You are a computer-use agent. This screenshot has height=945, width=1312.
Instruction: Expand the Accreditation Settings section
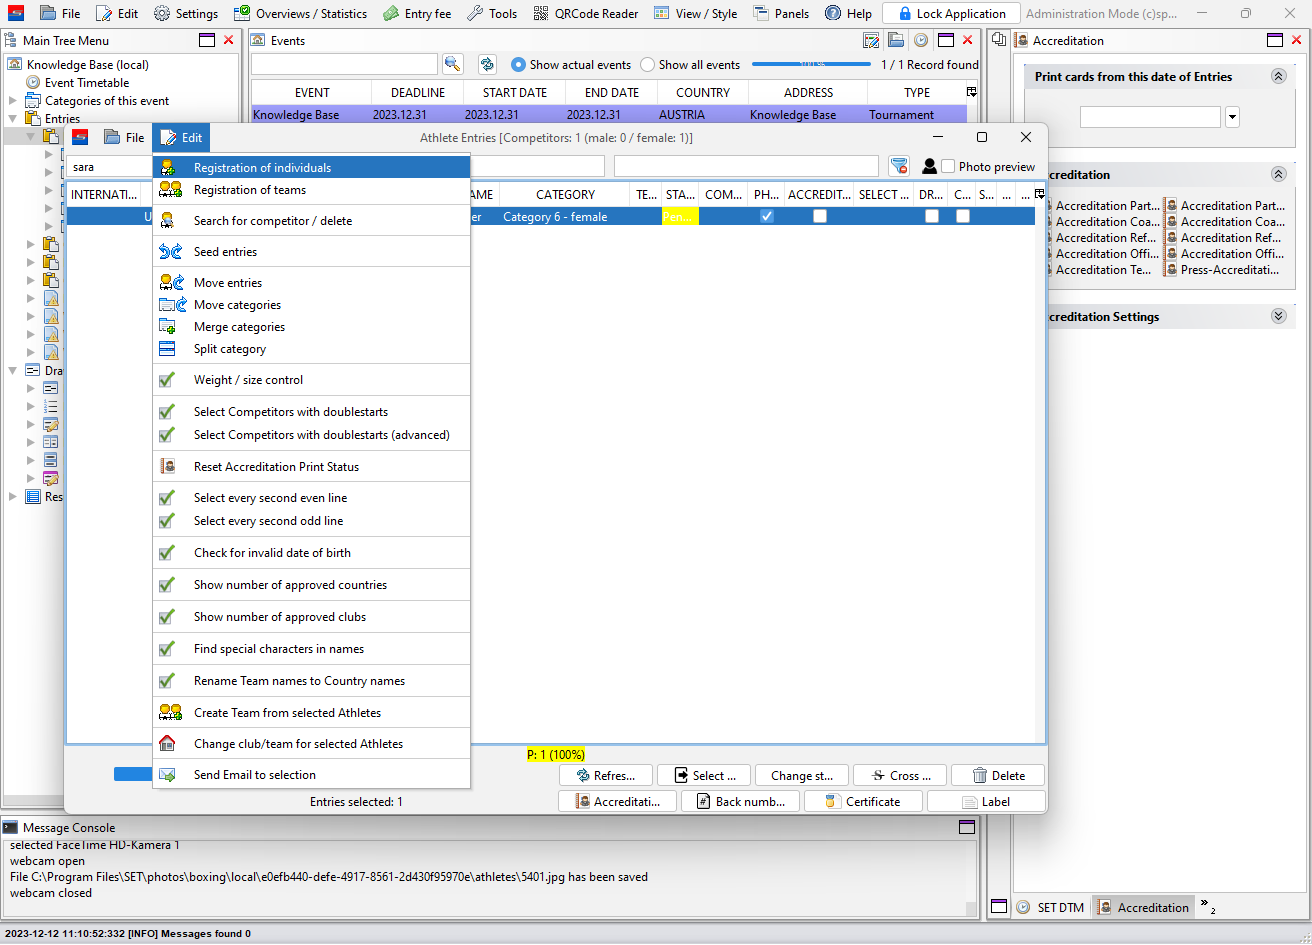point(1278,317)
